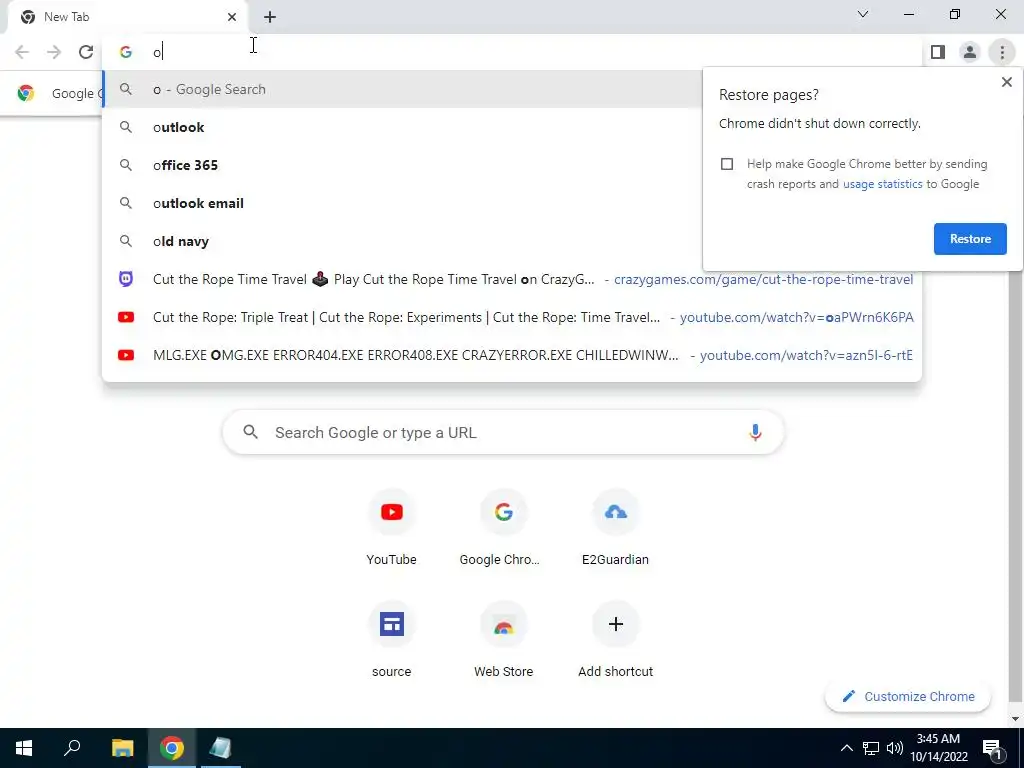1024x768 pixels.
Task: Click the notepad-like taskbar app icon
Action: coord(220,748)
